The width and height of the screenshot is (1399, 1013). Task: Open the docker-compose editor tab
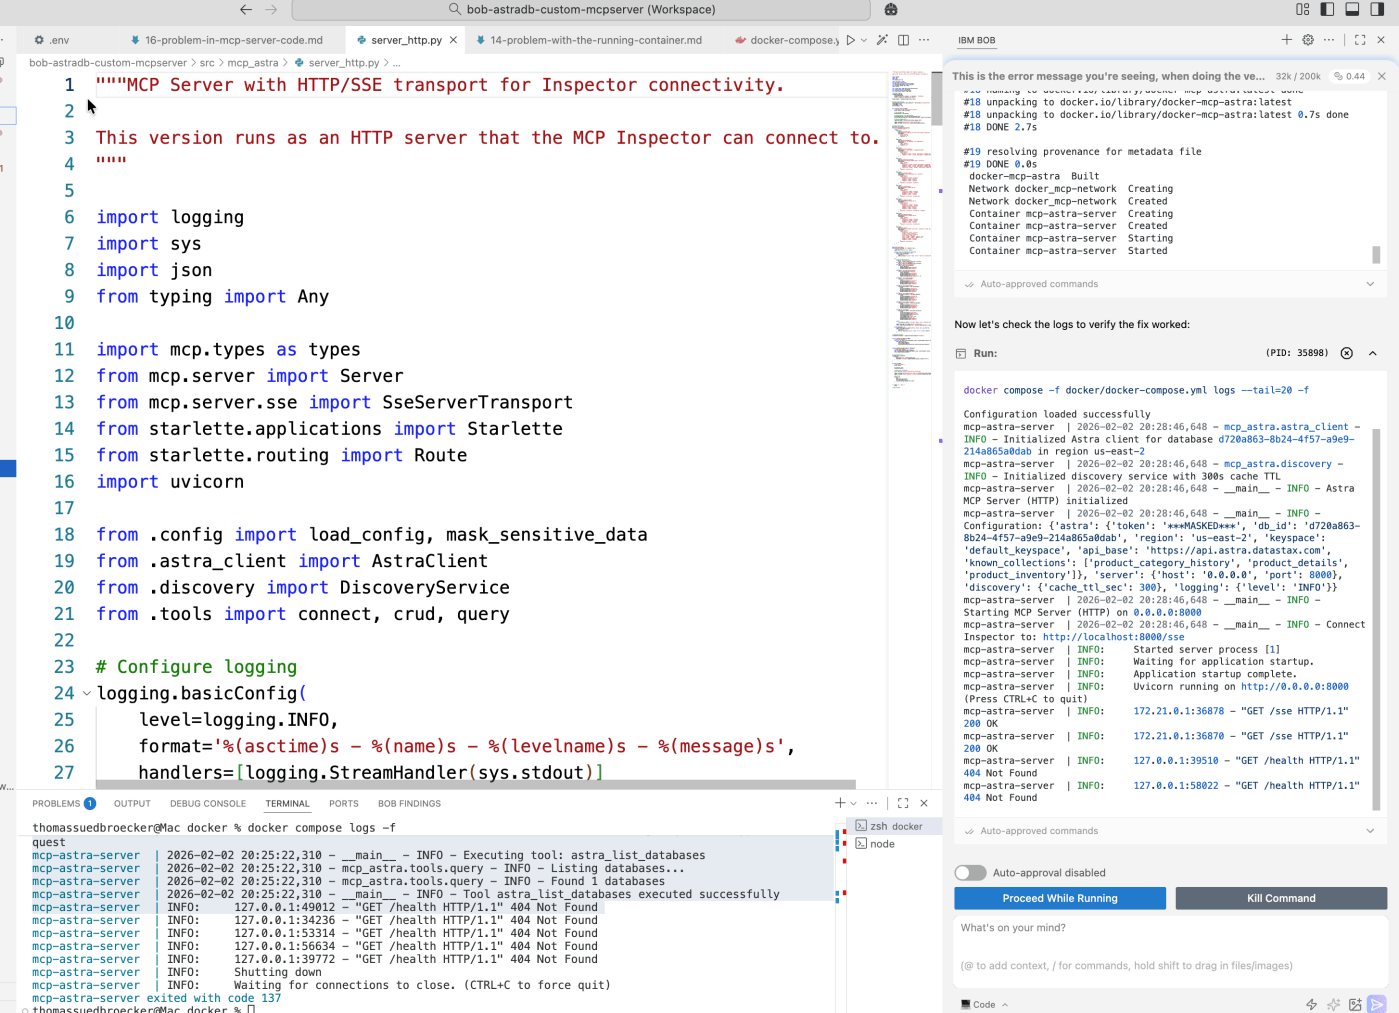[793, 40]
